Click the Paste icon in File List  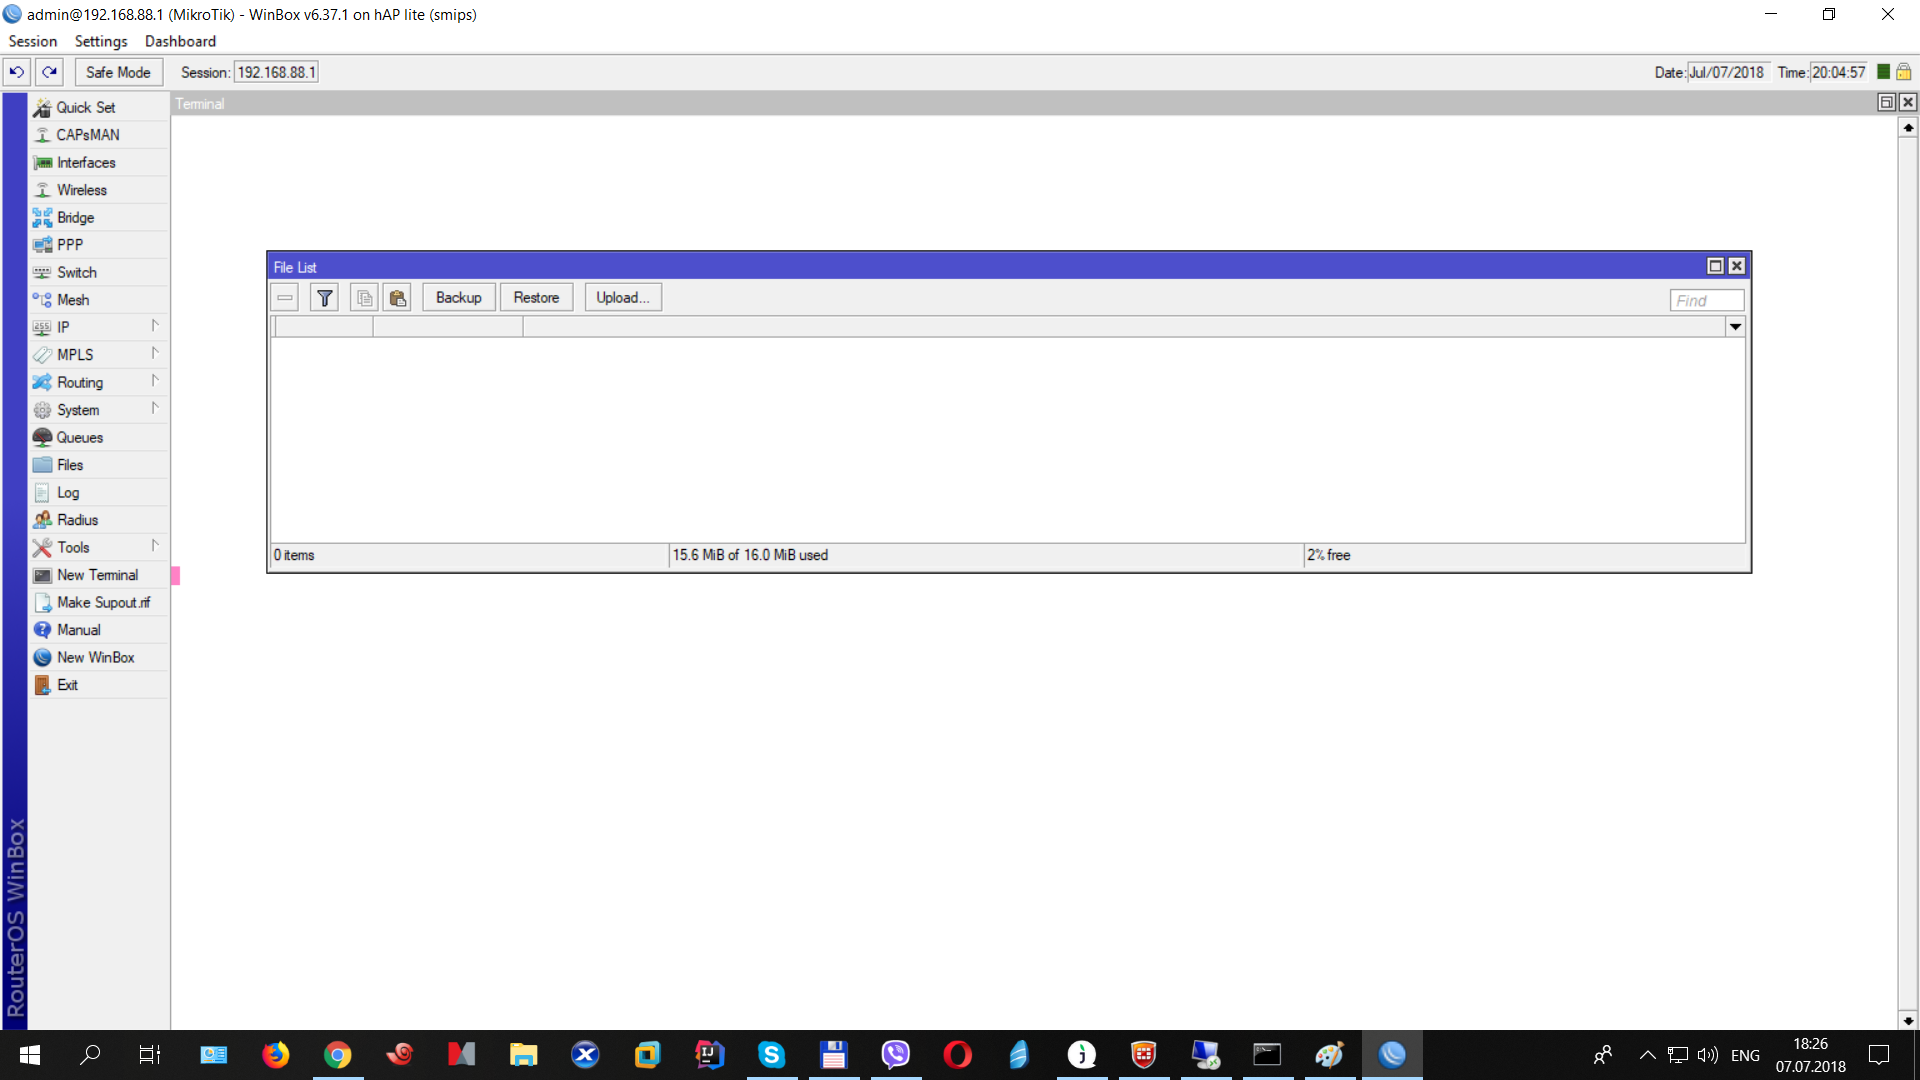pyautogui.click(x=398, y=298)
